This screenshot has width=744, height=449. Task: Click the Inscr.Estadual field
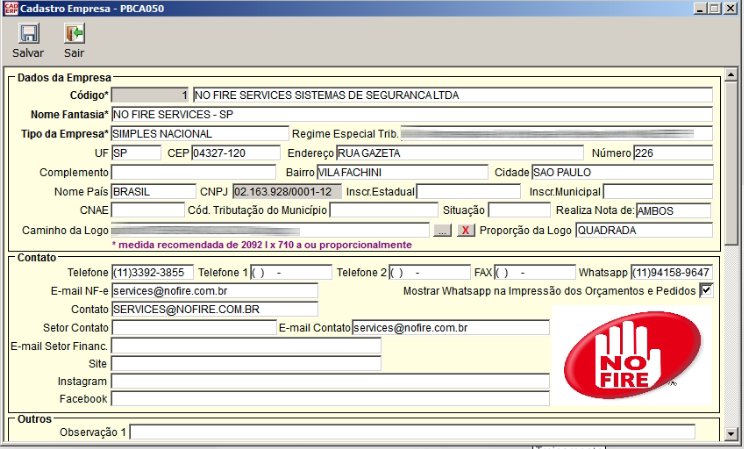(x=468, y=192)
